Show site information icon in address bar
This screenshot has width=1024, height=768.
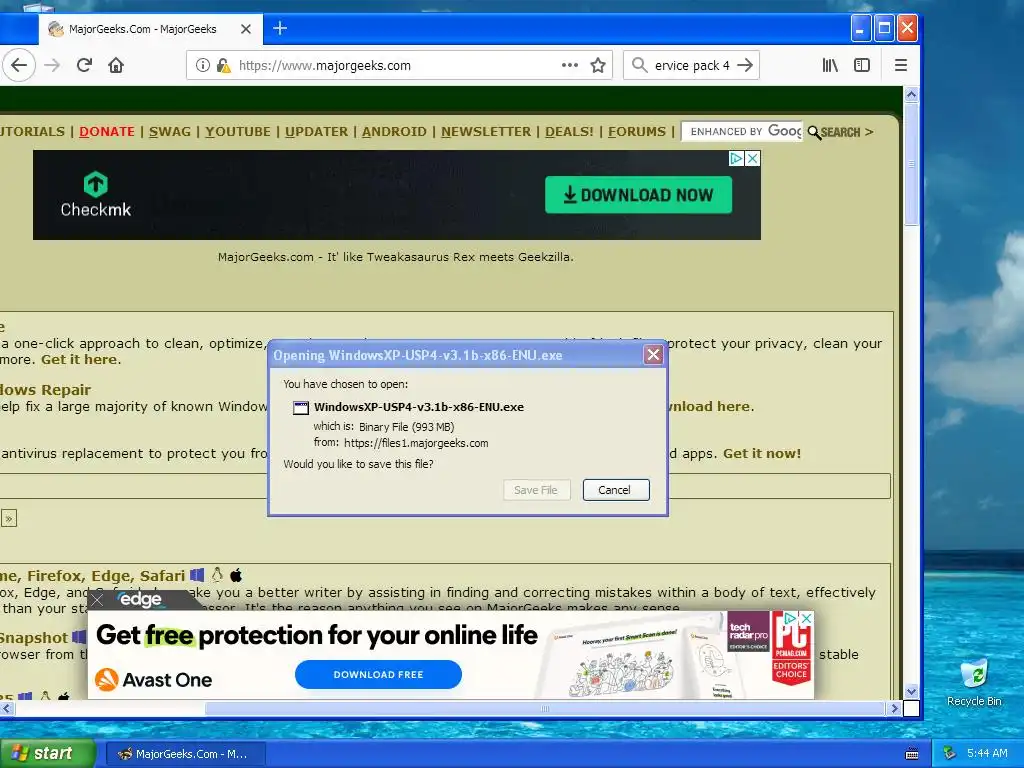(202, 65)
